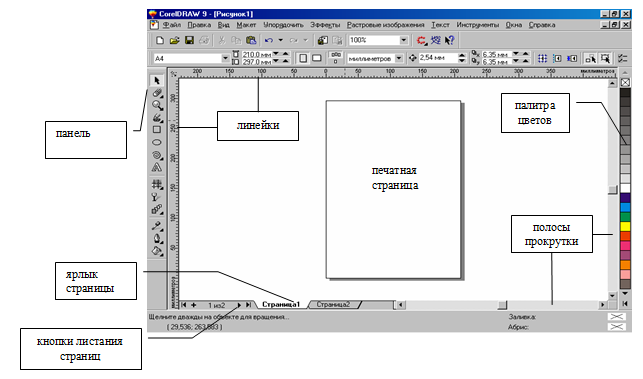Viewport: 643px width, 379px height.
Task: Click horizontal scrollbar right arrow
Action: click(x=602, y=305)
